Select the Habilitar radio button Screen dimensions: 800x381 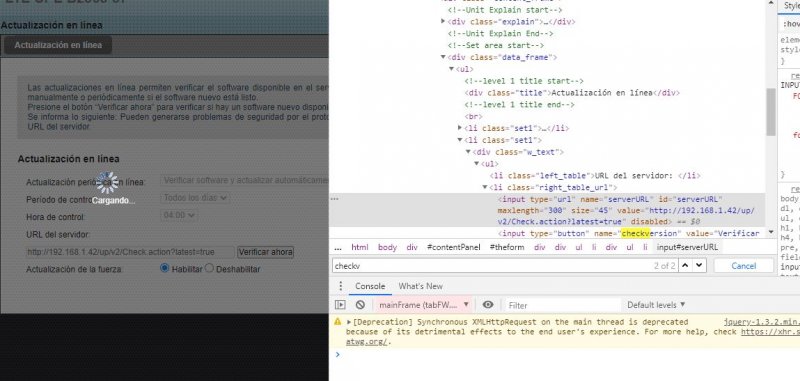point(164,268)
